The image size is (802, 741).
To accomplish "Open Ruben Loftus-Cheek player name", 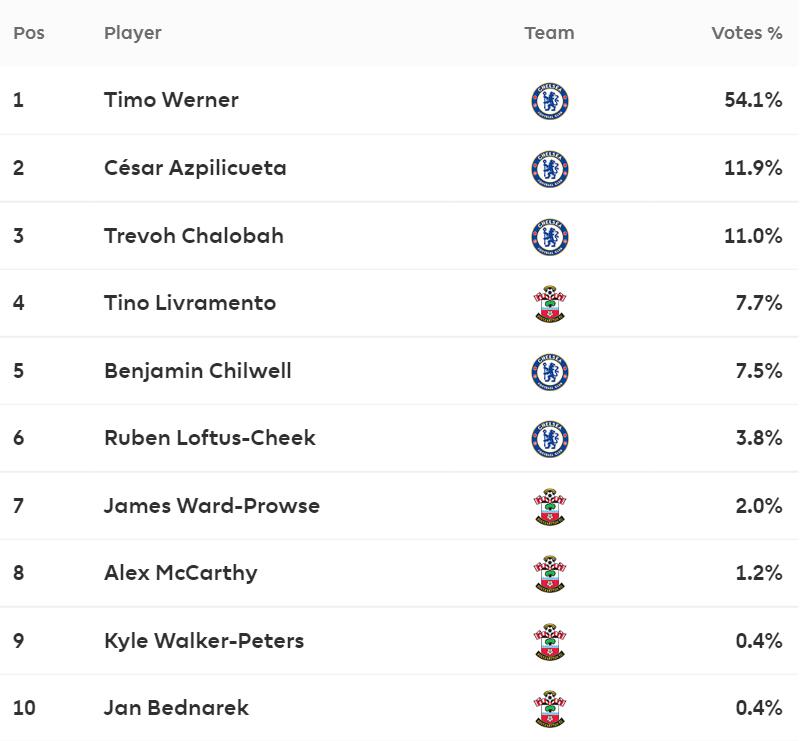I will point(210,438).
